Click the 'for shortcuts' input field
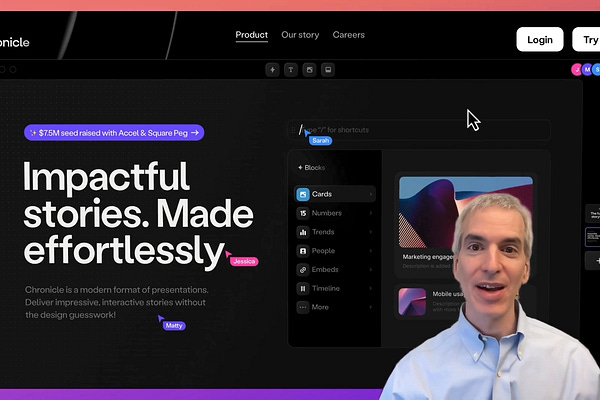This screenshot has width=600, height=400. pos(419,130)
